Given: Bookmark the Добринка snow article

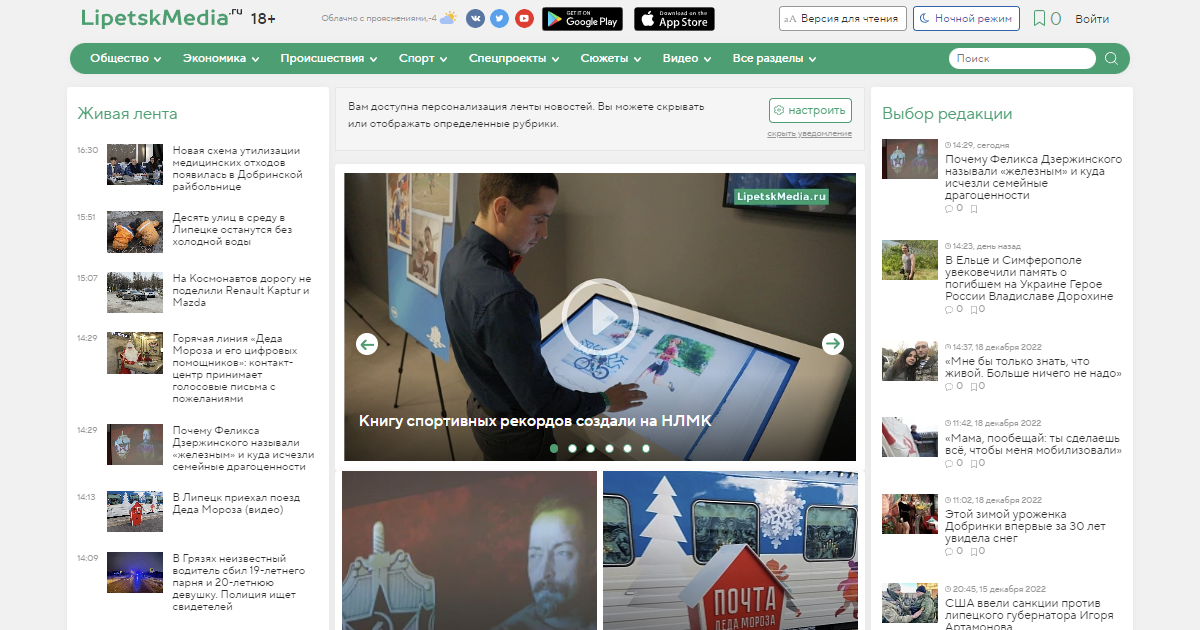Looking at the screenshot, I should point(976,551).
